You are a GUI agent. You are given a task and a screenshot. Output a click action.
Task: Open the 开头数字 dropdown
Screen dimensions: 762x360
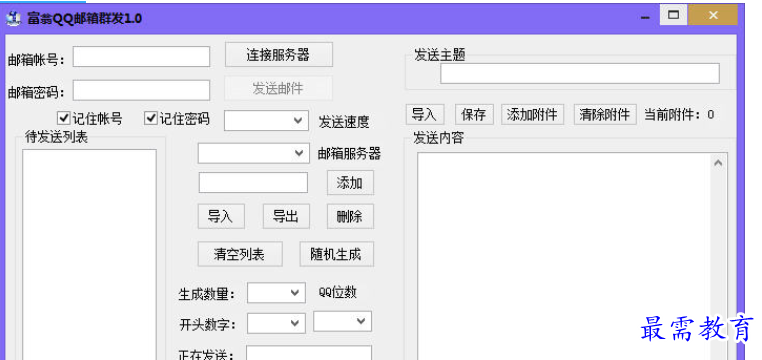[276, 324]
